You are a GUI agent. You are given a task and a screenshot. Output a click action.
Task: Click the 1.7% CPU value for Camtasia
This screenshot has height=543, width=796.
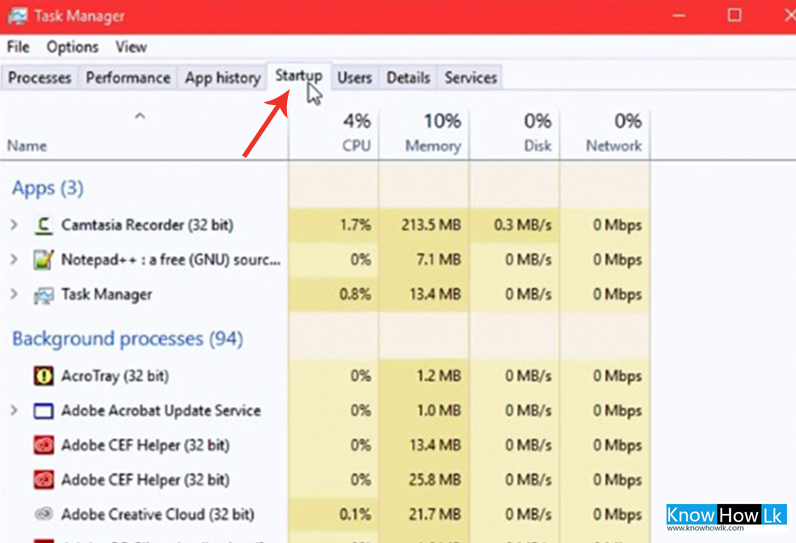(355, 225)
